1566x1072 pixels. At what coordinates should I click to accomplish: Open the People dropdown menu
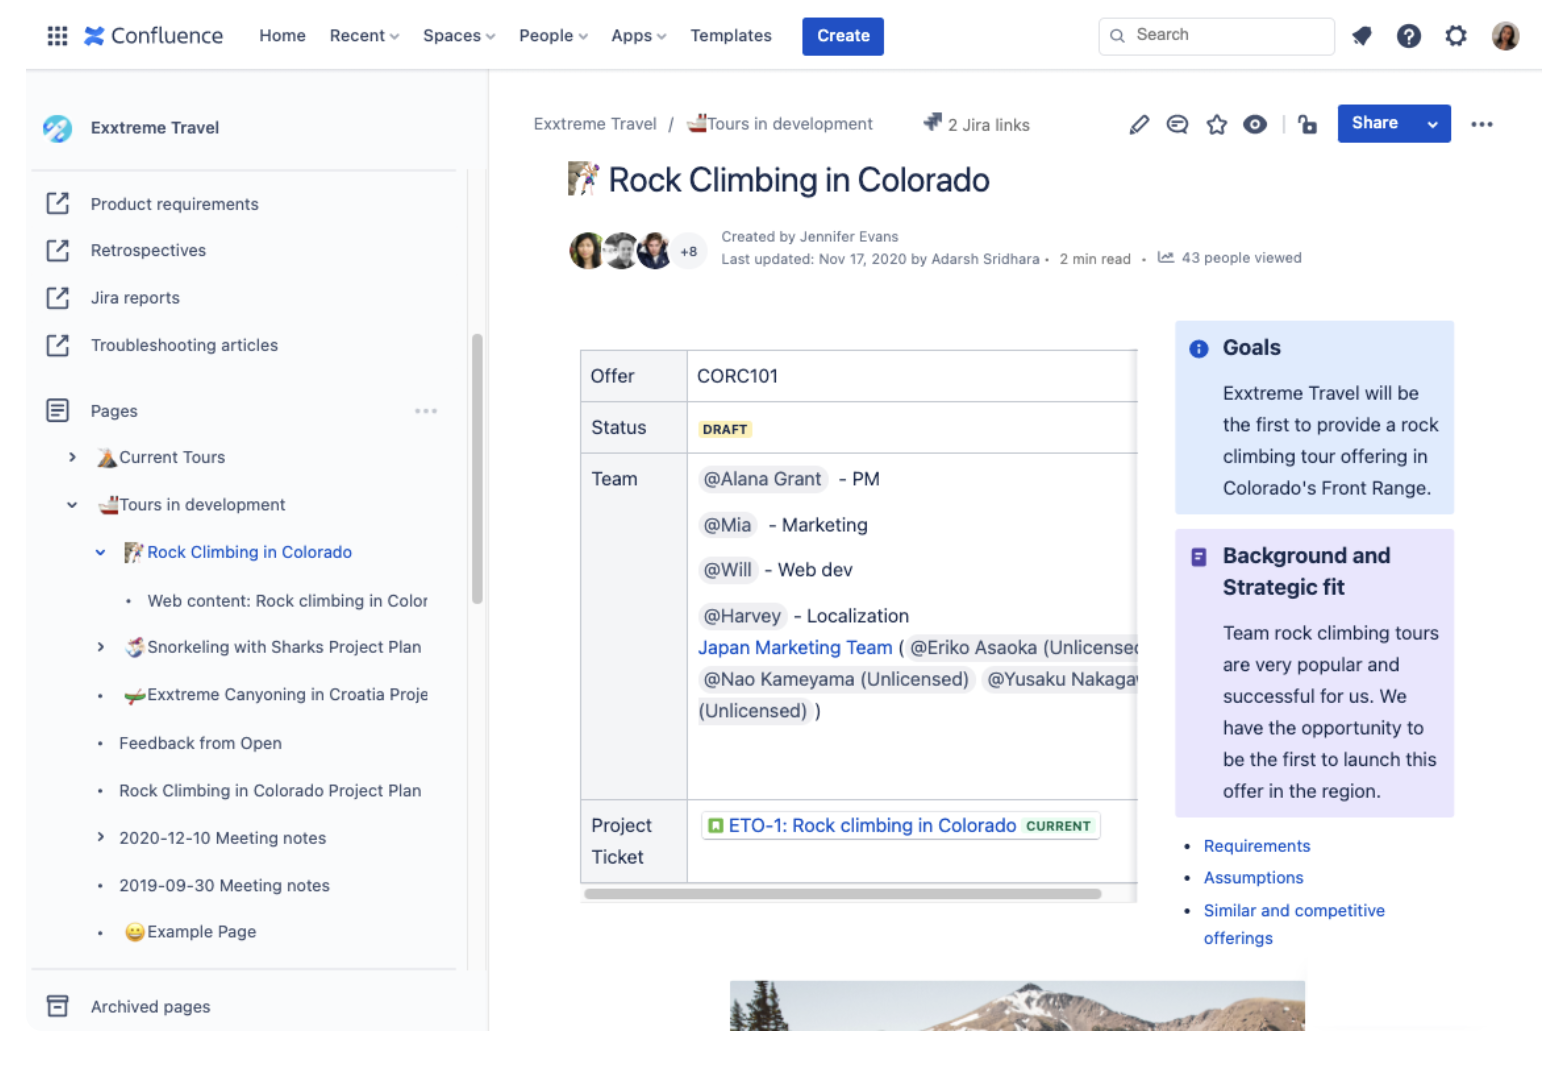(x=553, y=36)
